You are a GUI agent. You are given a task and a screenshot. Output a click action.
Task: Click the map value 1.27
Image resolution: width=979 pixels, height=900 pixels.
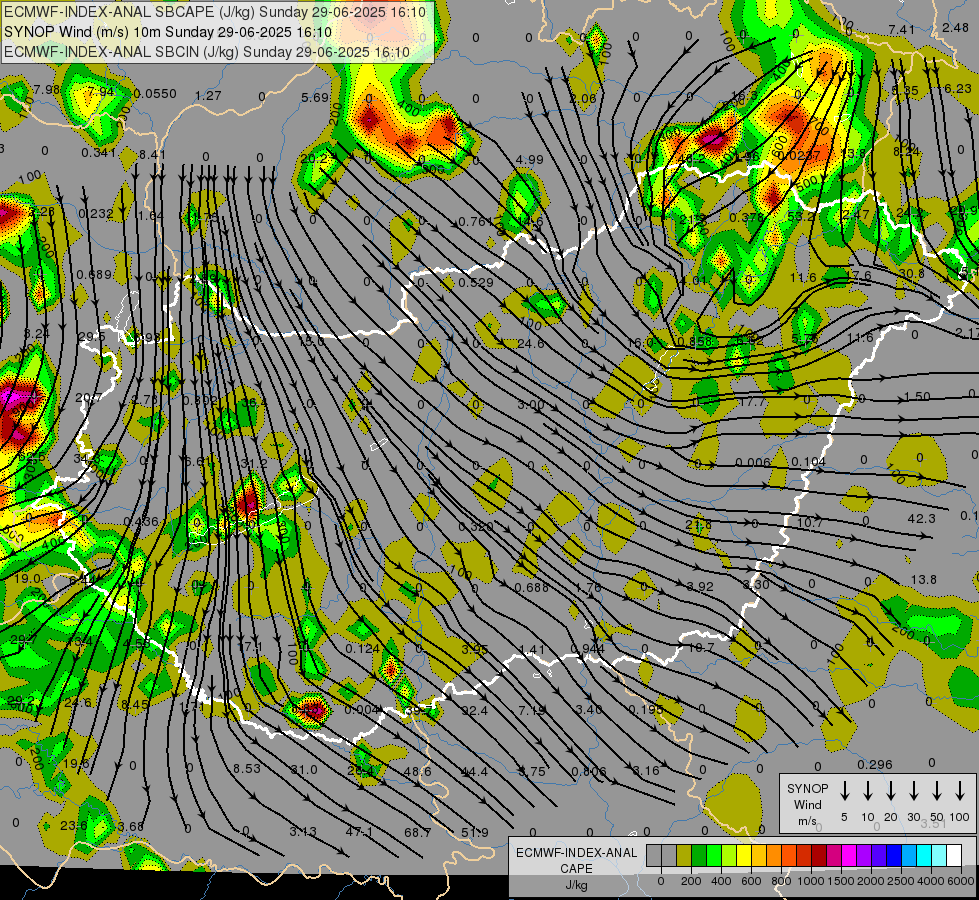tap(208, 96)
